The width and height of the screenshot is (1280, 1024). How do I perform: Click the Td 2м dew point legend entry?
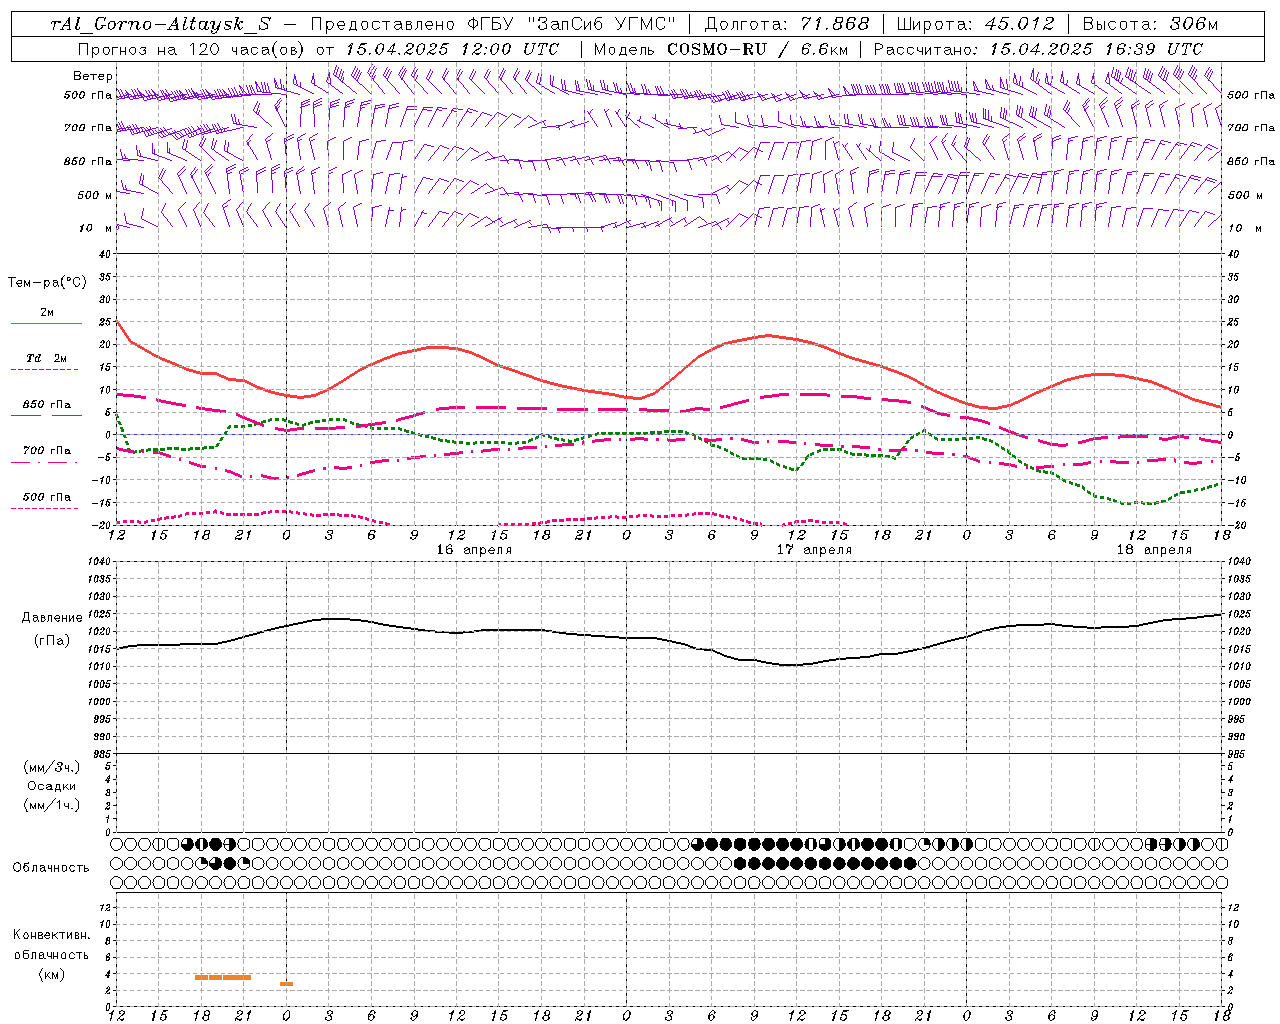coord(46,358)
